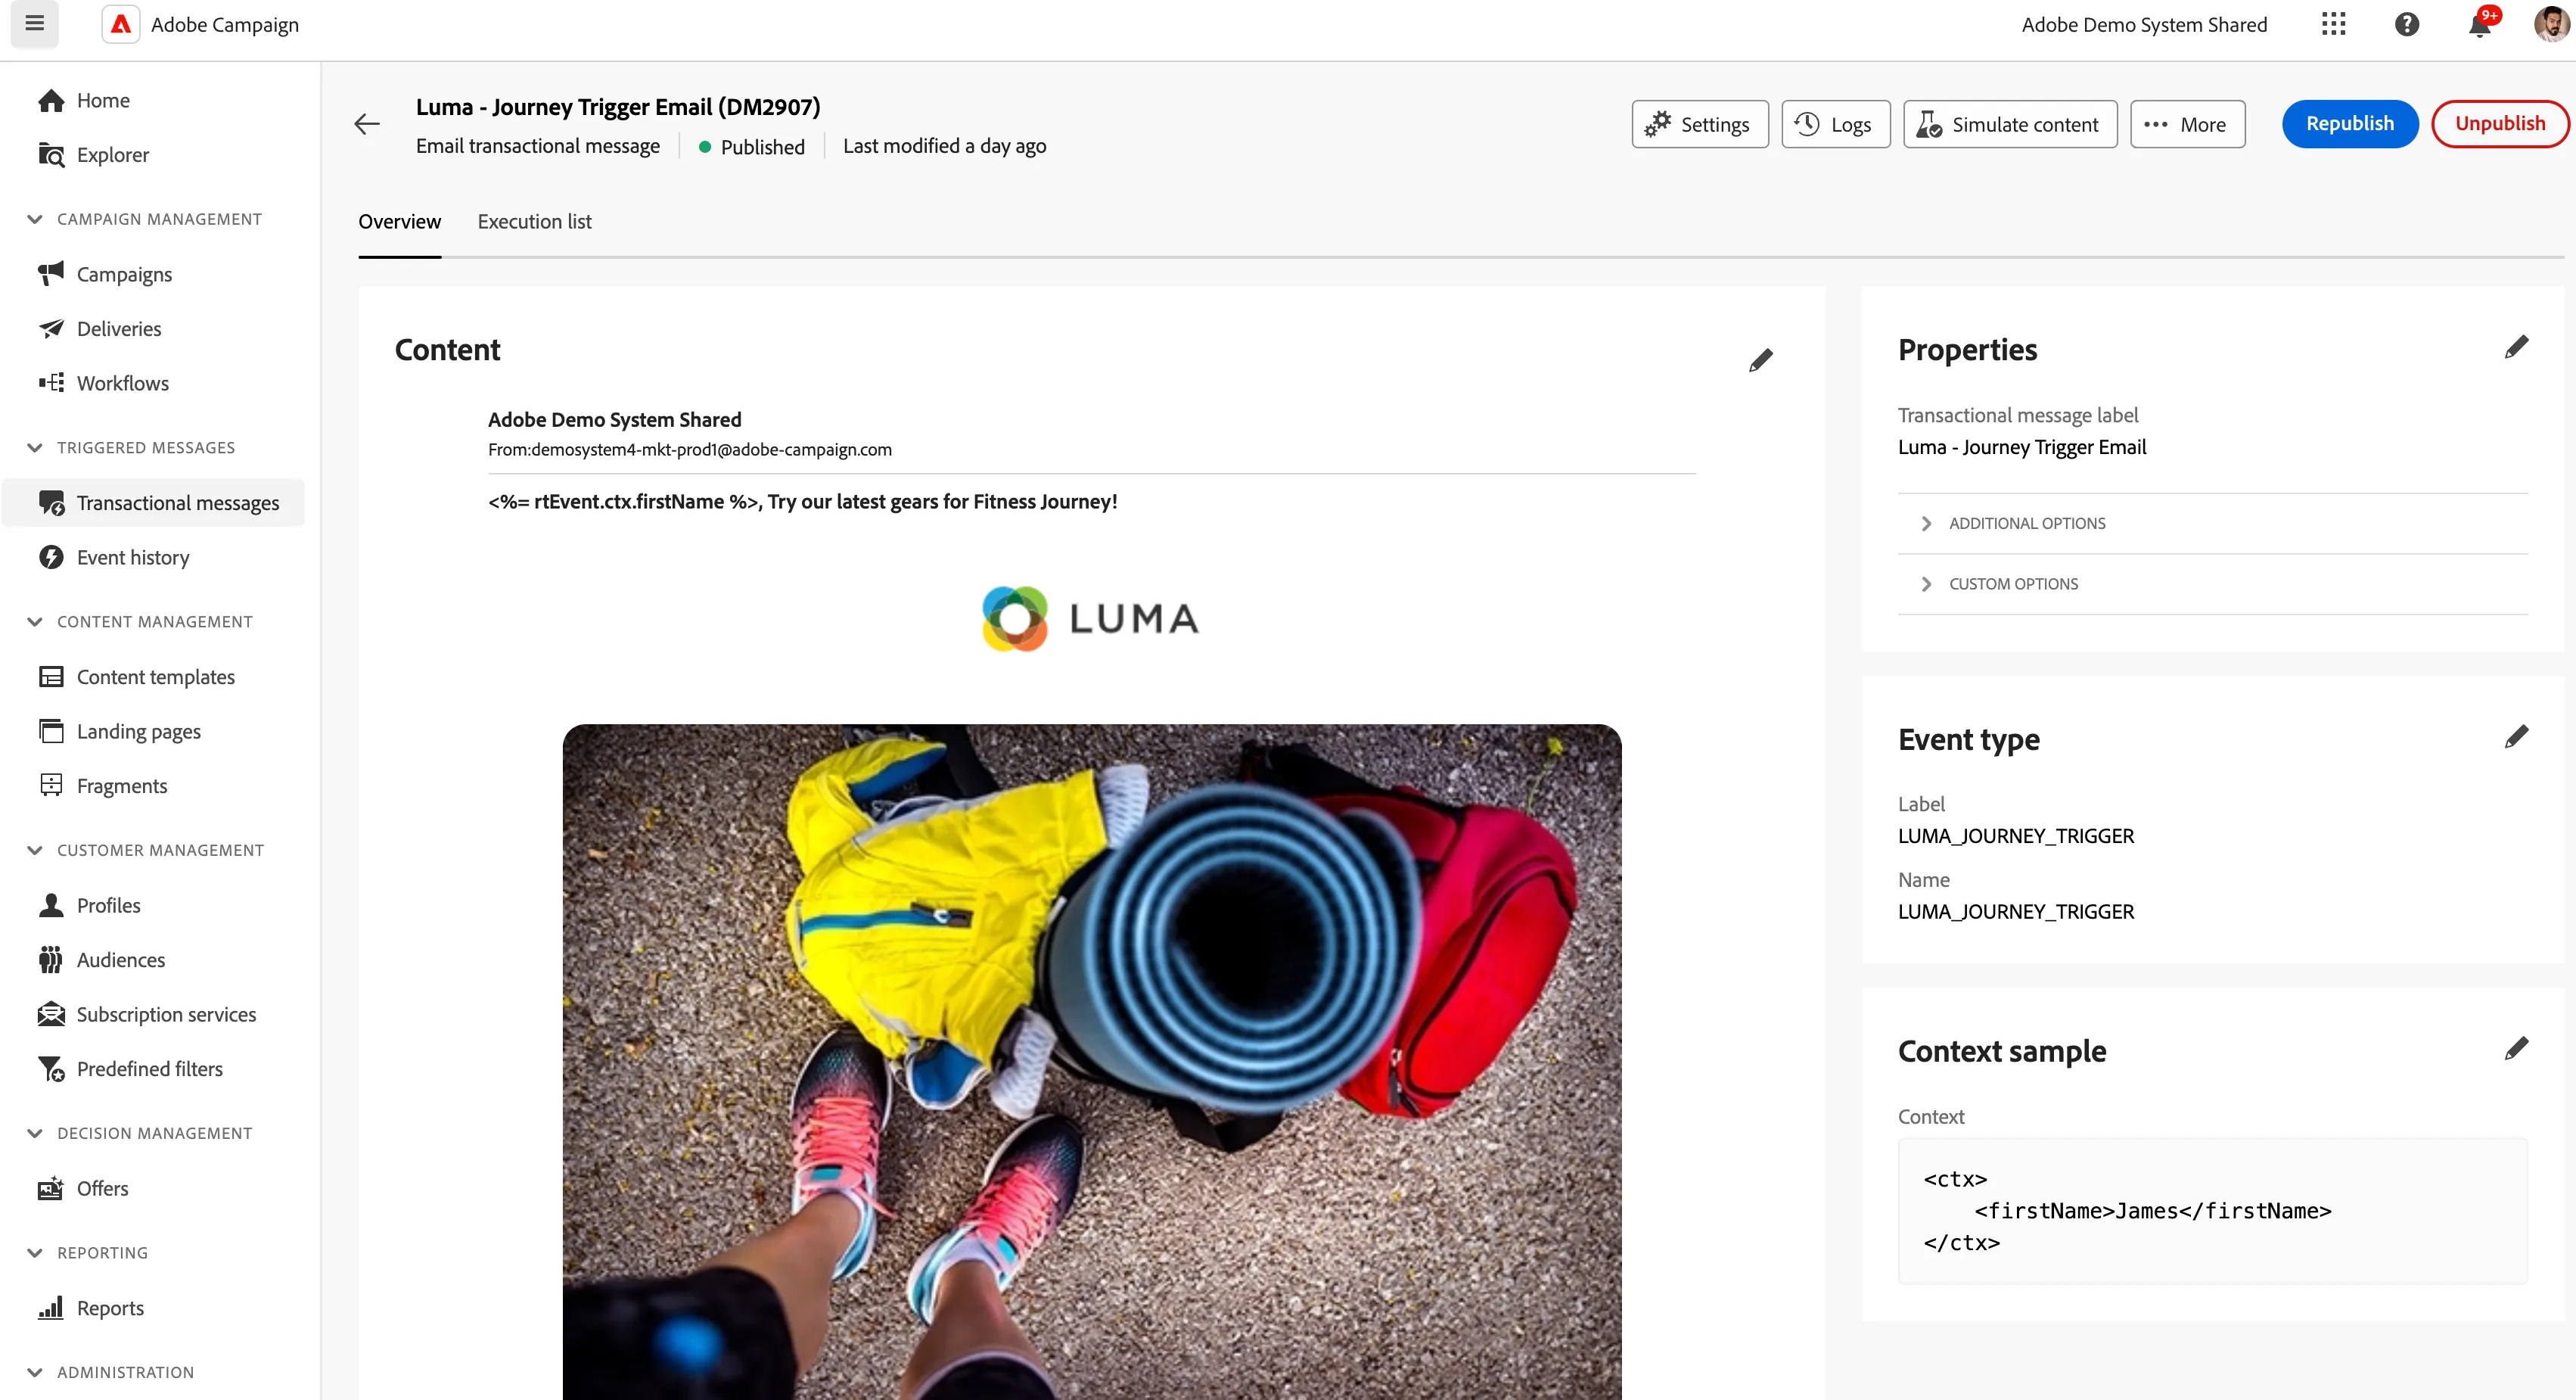Open Landing pages in the sidebar
2576x1400 pixels.
coord(152,731)
